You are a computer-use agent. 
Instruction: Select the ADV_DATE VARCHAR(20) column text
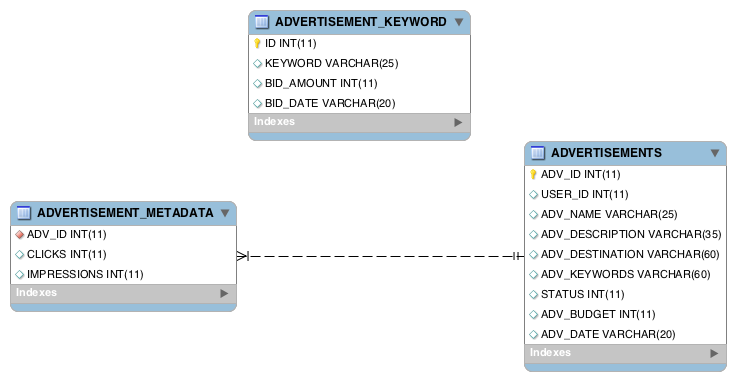[608, 335]
